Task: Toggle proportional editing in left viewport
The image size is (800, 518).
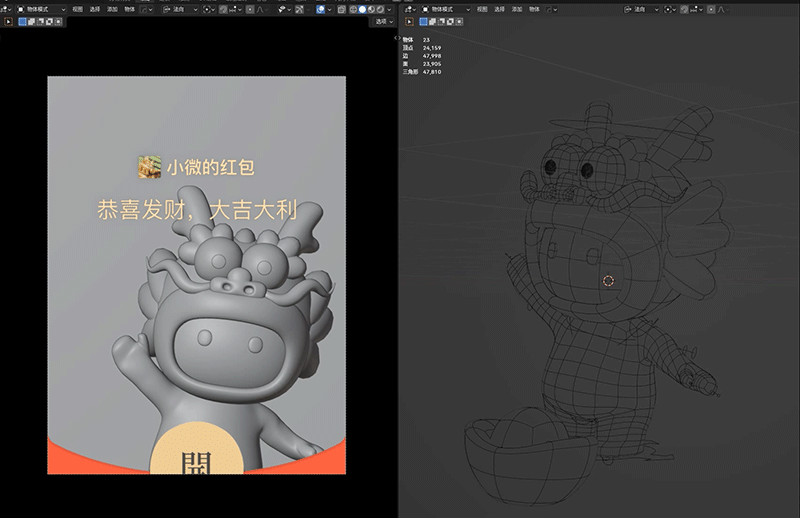Action: pyautogui.click(x=250, y=9)
